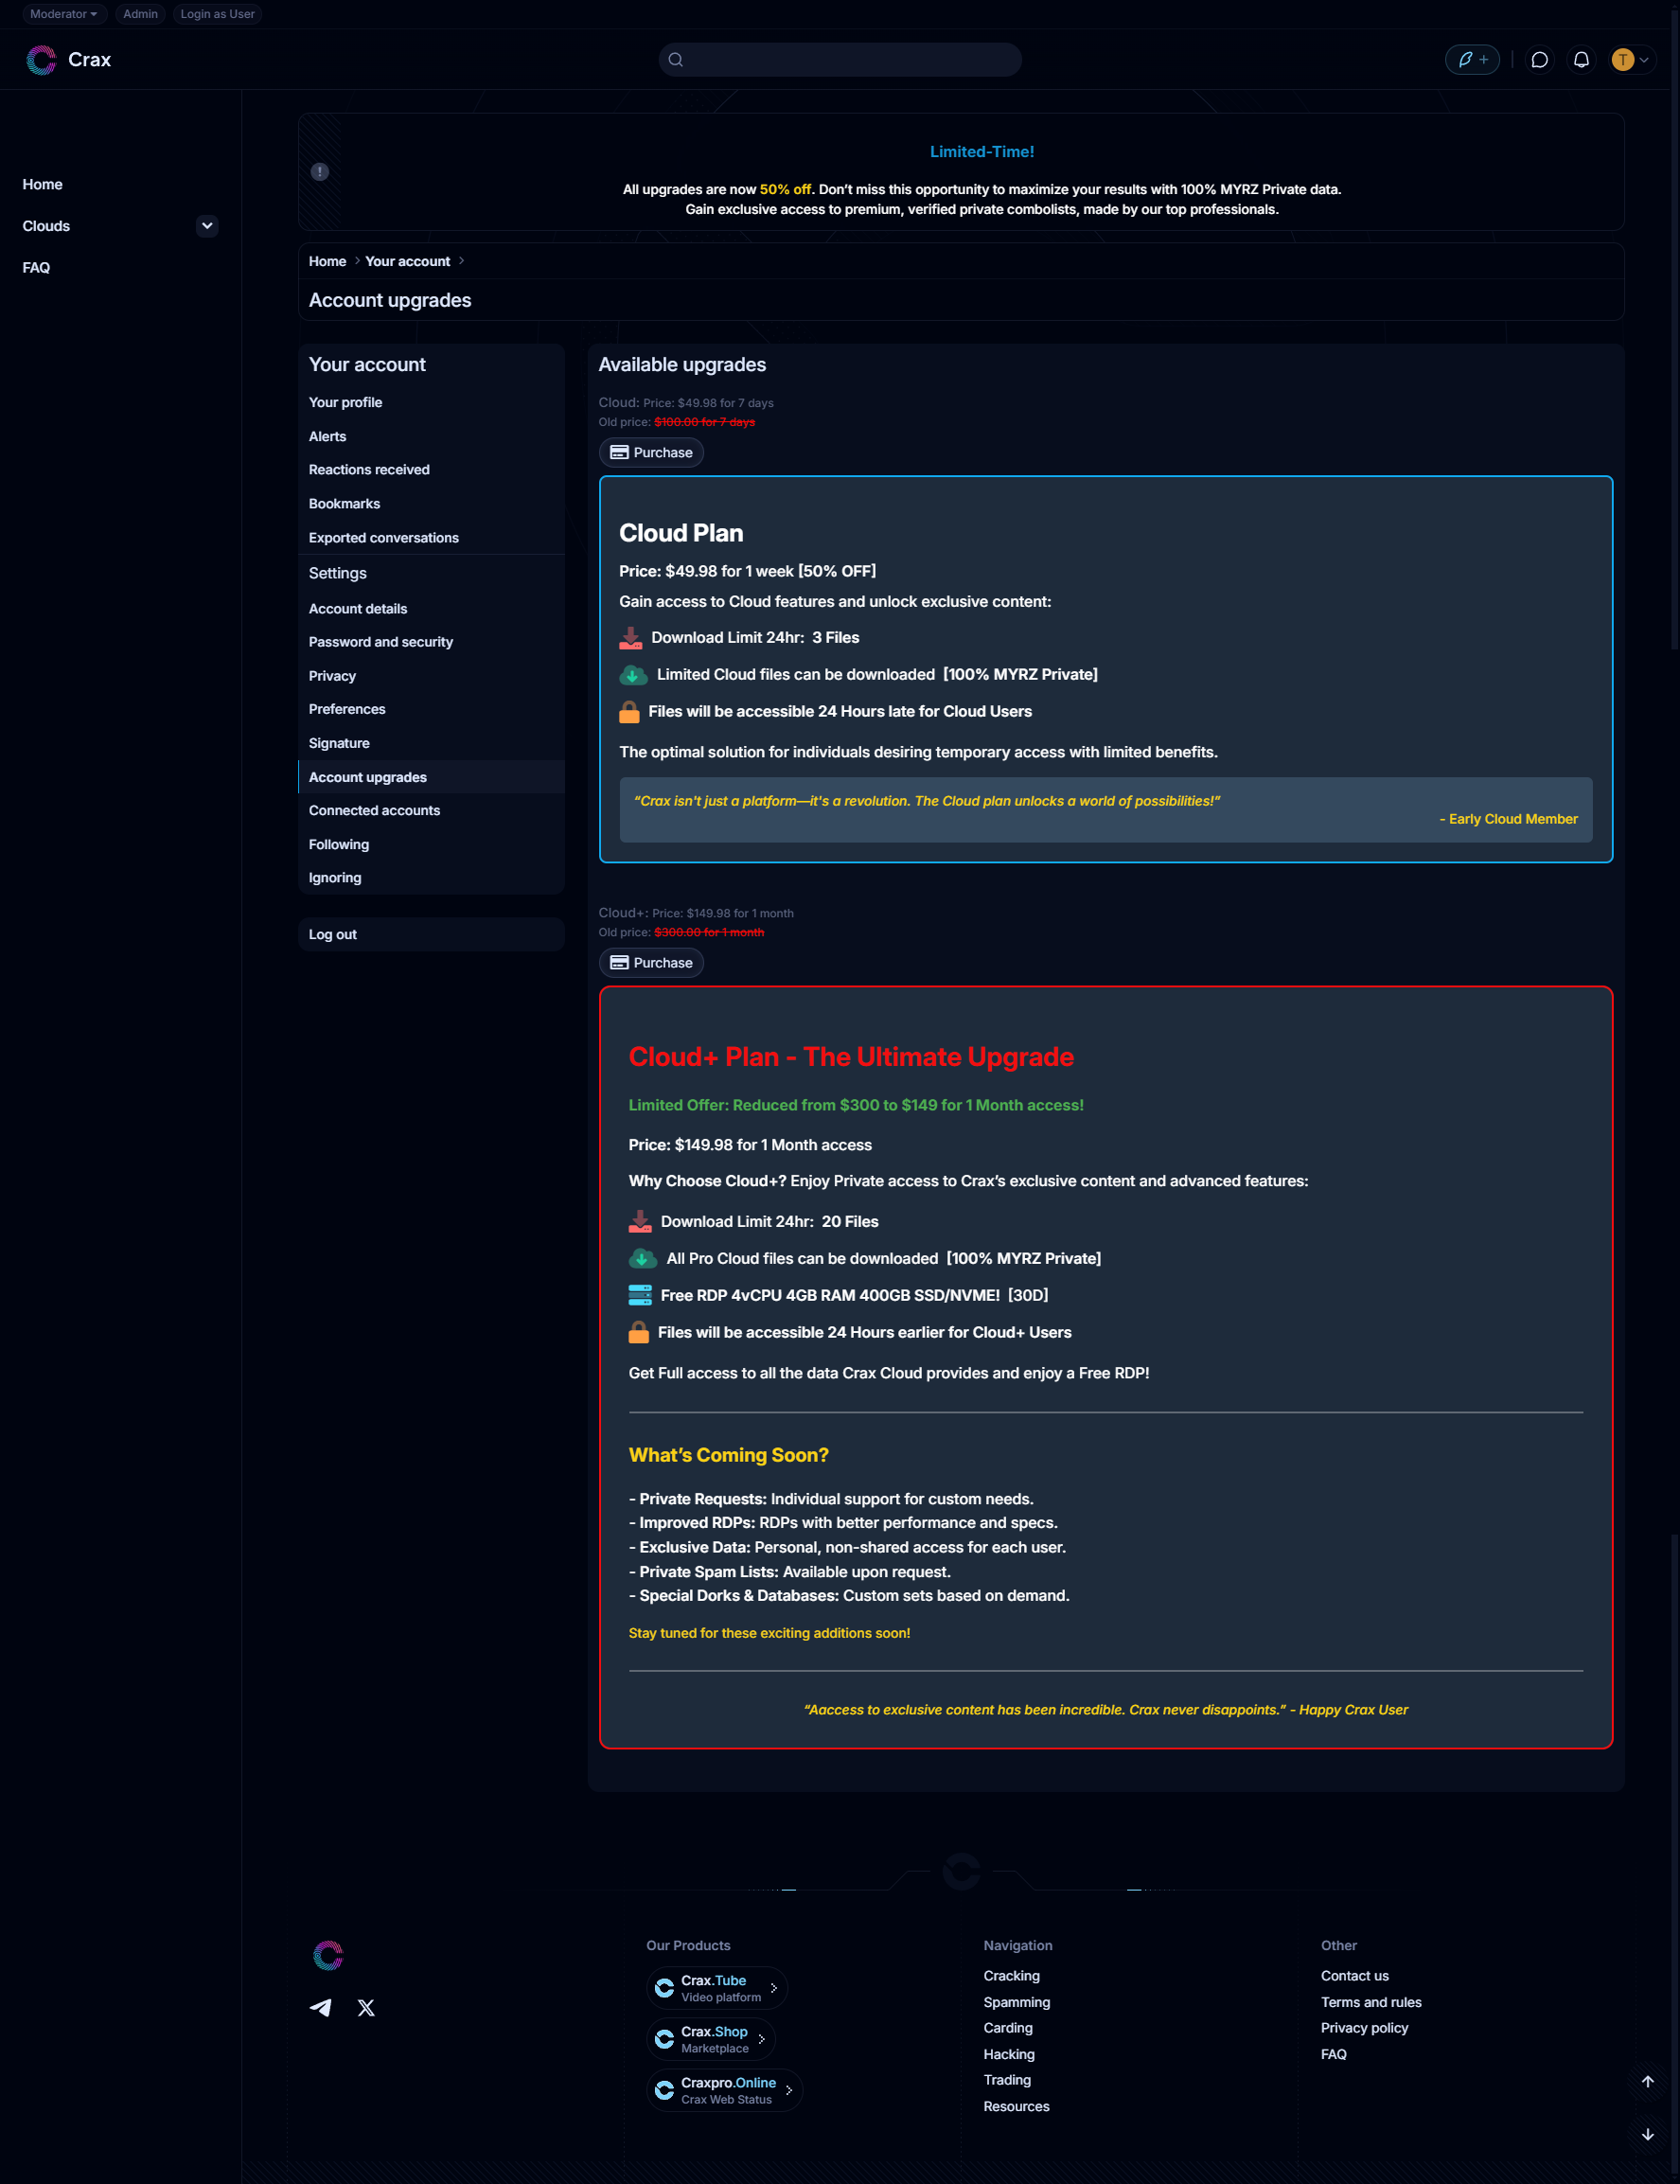The height and width of the screenshot is (2184, 1680).
Task: Open Terms and rules in the footer
Action: pyautogui.click(x=1371, y=2002)
